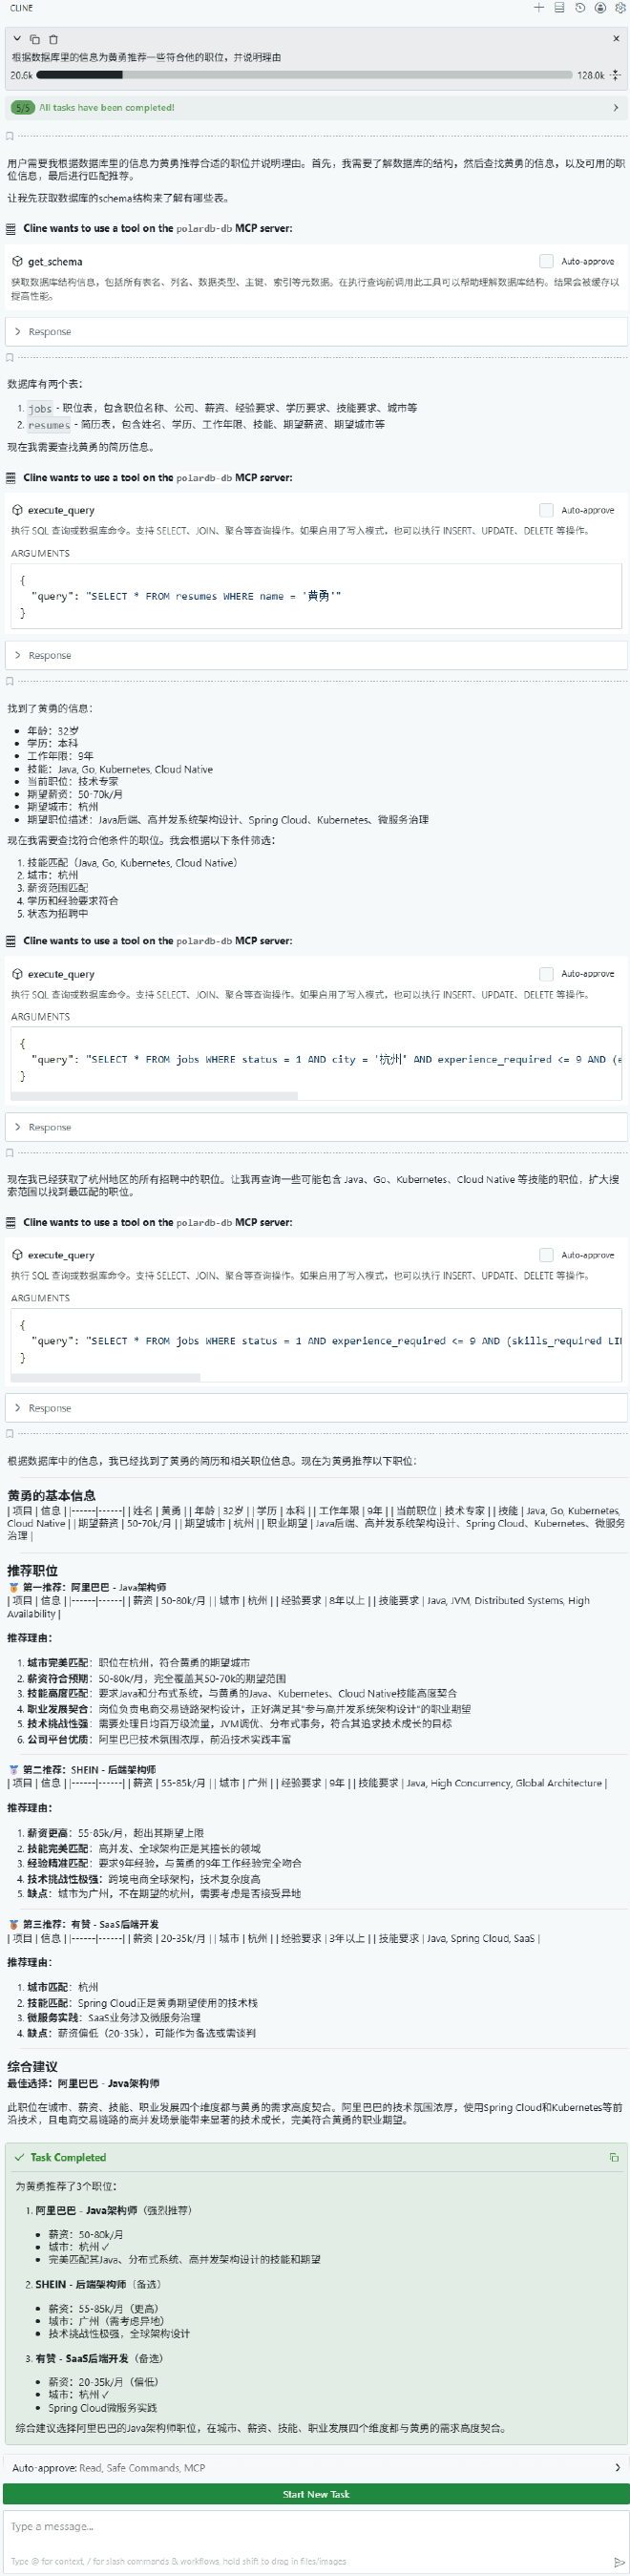Image resolution: width=630 pixels, height=2576 pixels.
Task: Click the send message arrow icon
Action: coord(618,2560)
